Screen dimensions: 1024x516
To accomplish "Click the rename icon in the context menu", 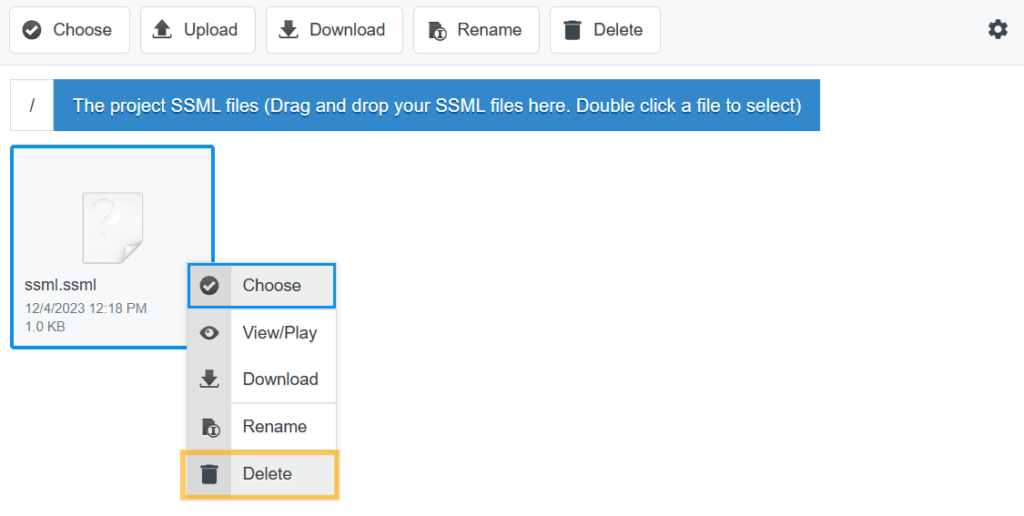I will [209, 427].
